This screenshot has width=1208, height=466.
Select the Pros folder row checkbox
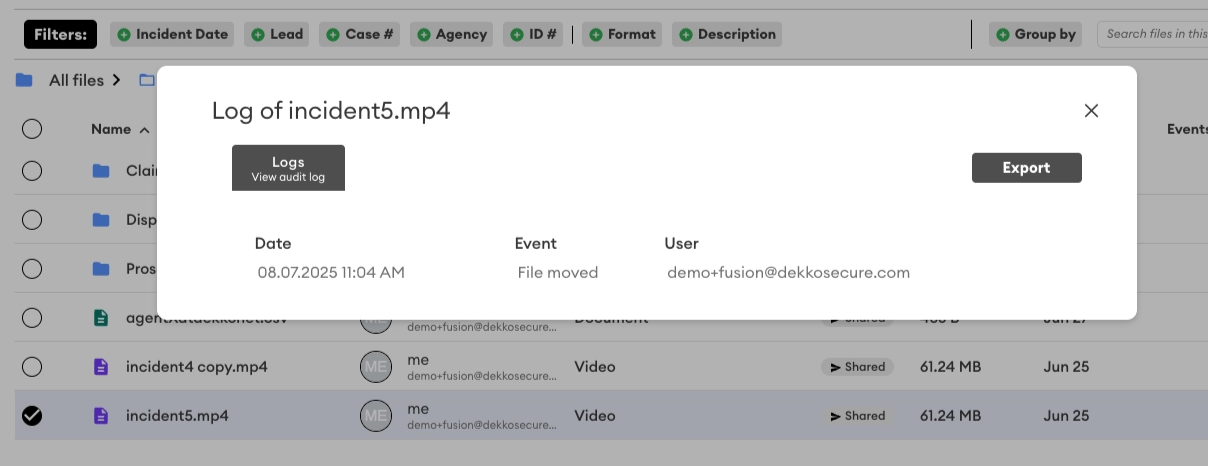point(32,269)
